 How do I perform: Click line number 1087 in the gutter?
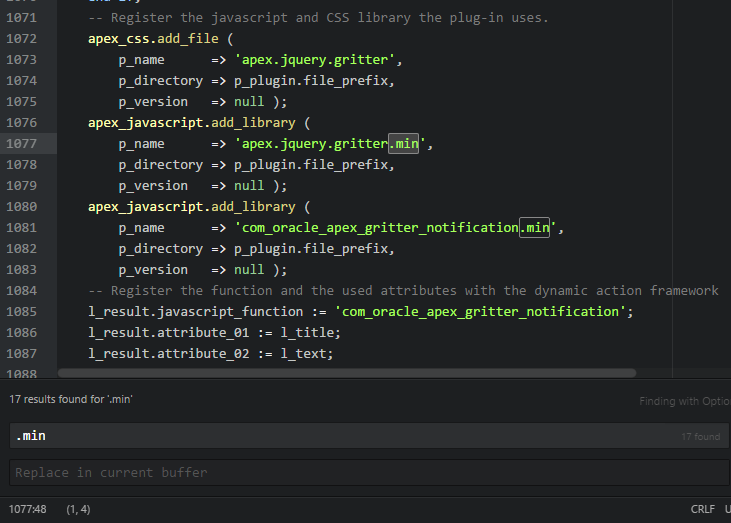tap(21, 353)
